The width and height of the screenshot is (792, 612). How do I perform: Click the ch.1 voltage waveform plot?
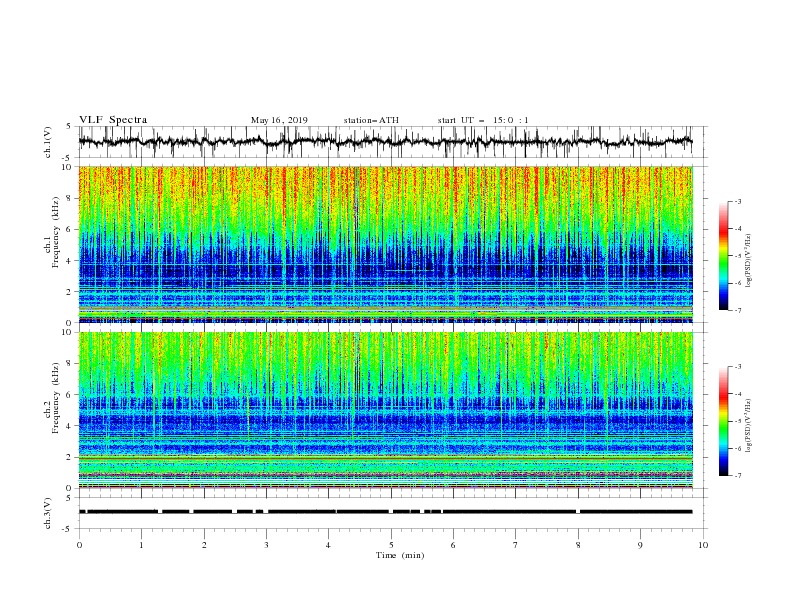tap(385, 142)
